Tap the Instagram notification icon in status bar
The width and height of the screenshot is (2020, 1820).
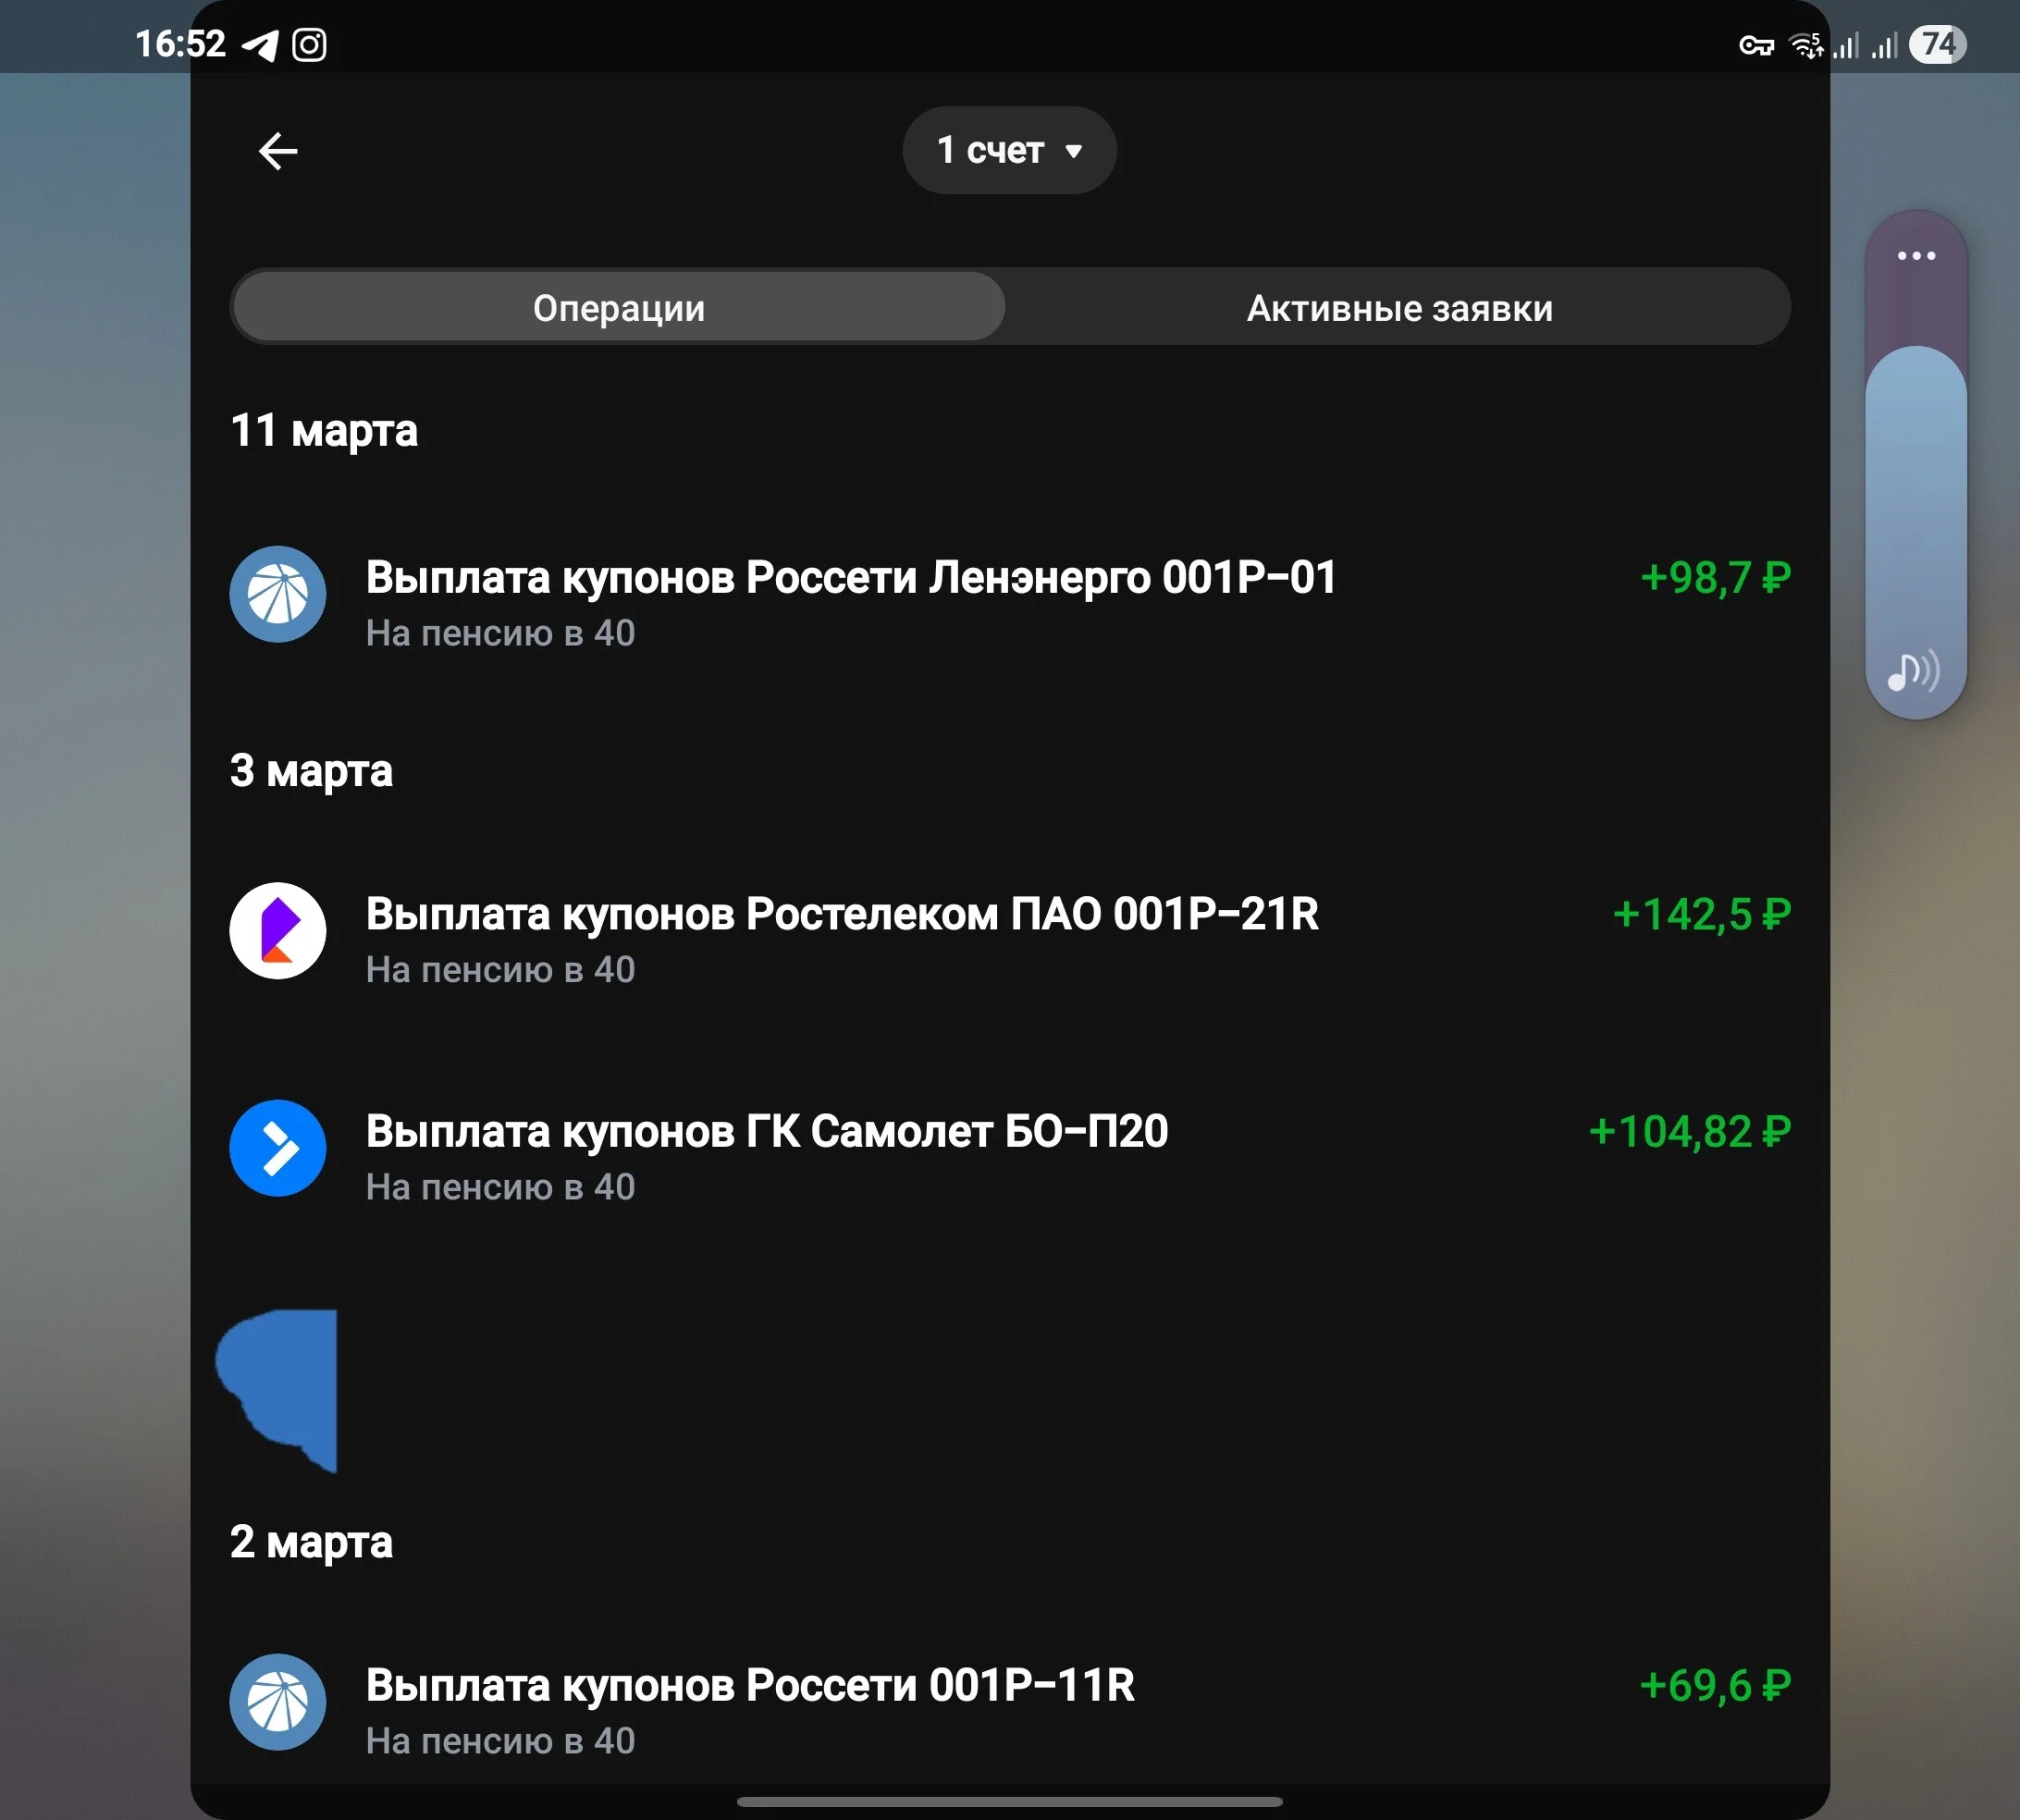click(x=309, y=45)
